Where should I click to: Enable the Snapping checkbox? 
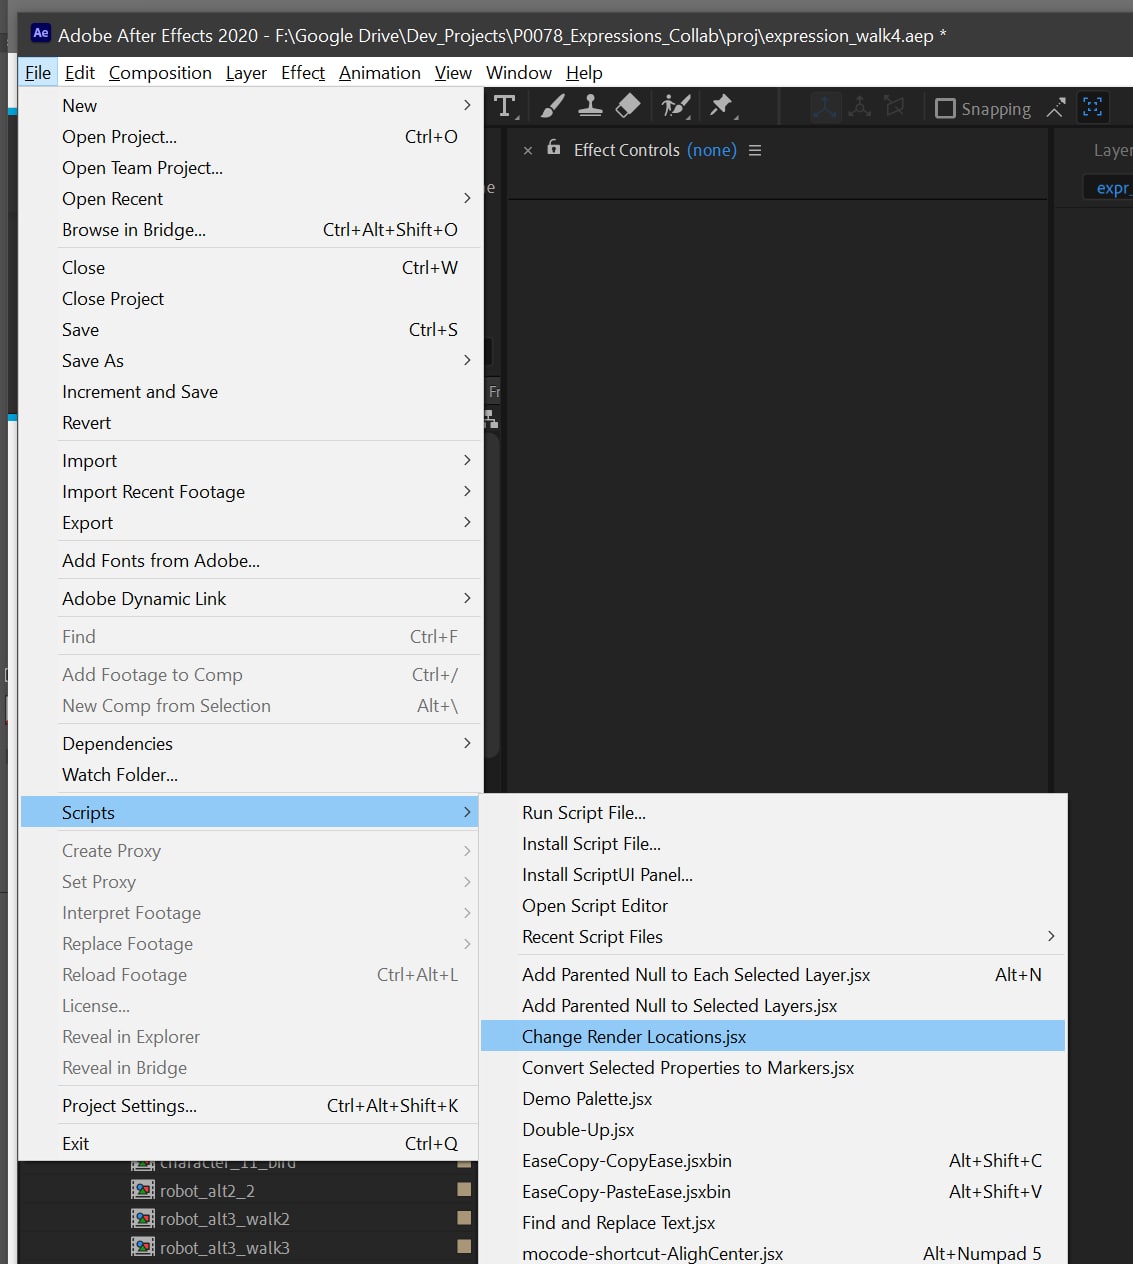pos(945,108)
